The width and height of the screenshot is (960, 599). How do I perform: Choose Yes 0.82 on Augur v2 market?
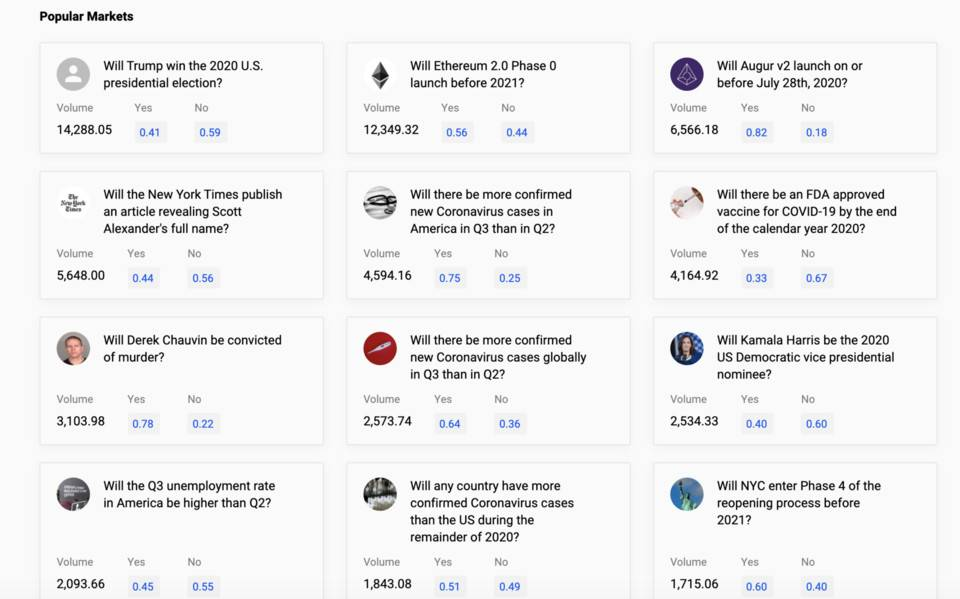point(756,132)
